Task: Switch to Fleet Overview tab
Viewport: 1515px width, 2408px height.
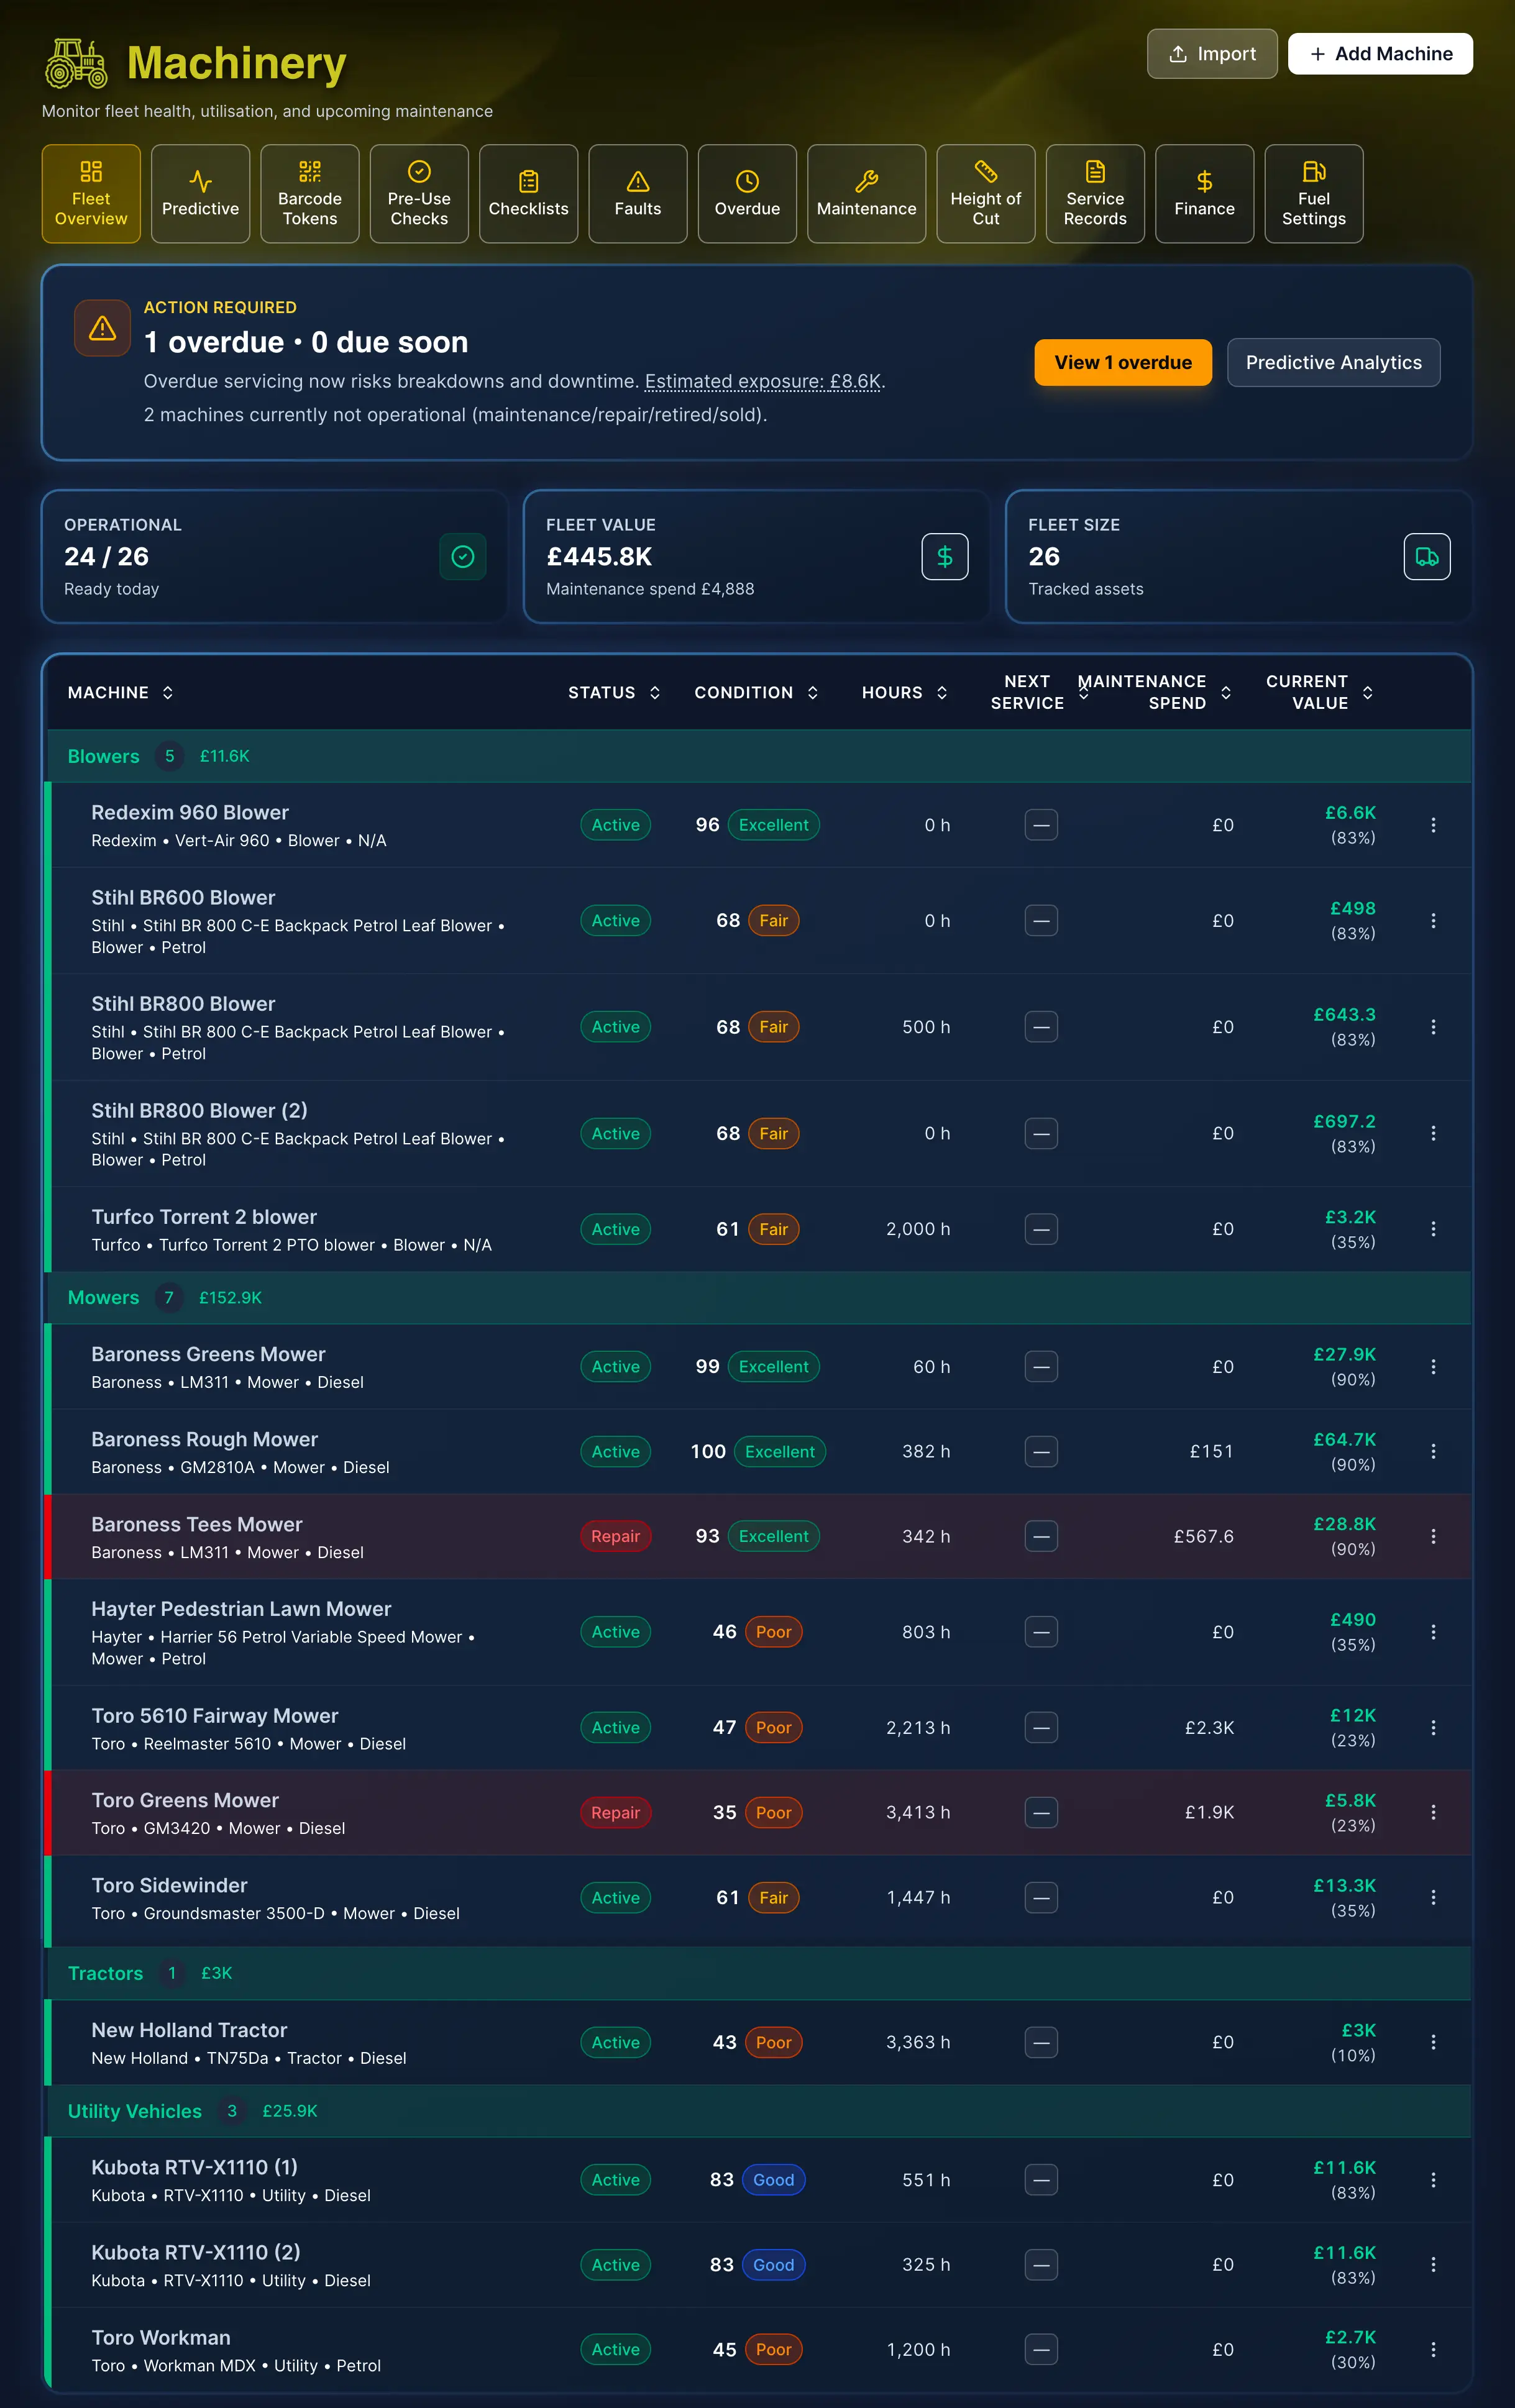Action: tap(91, 194)
